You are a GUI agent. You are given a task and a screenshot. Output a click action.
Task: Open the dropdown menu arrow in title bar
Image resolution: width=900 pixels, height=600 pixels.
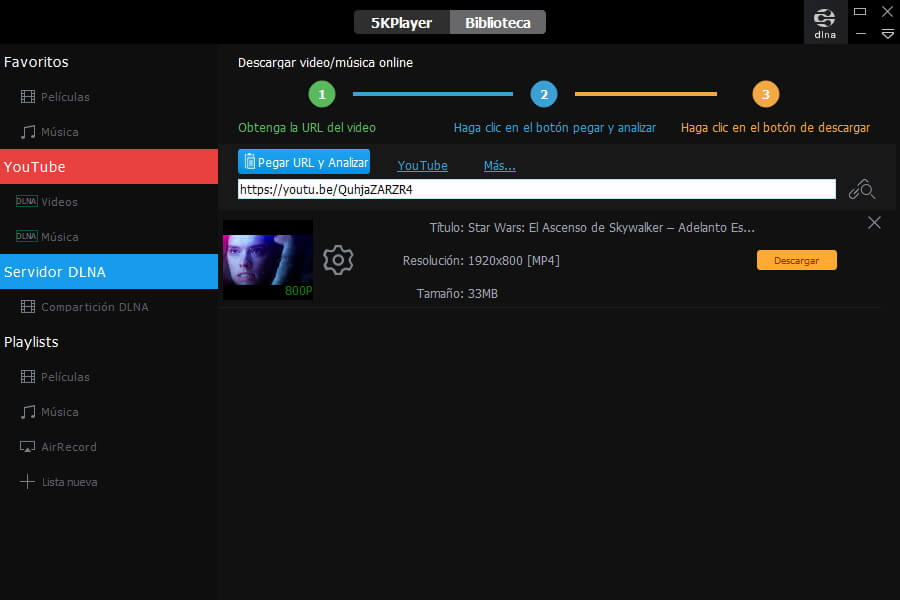[887, 34]
